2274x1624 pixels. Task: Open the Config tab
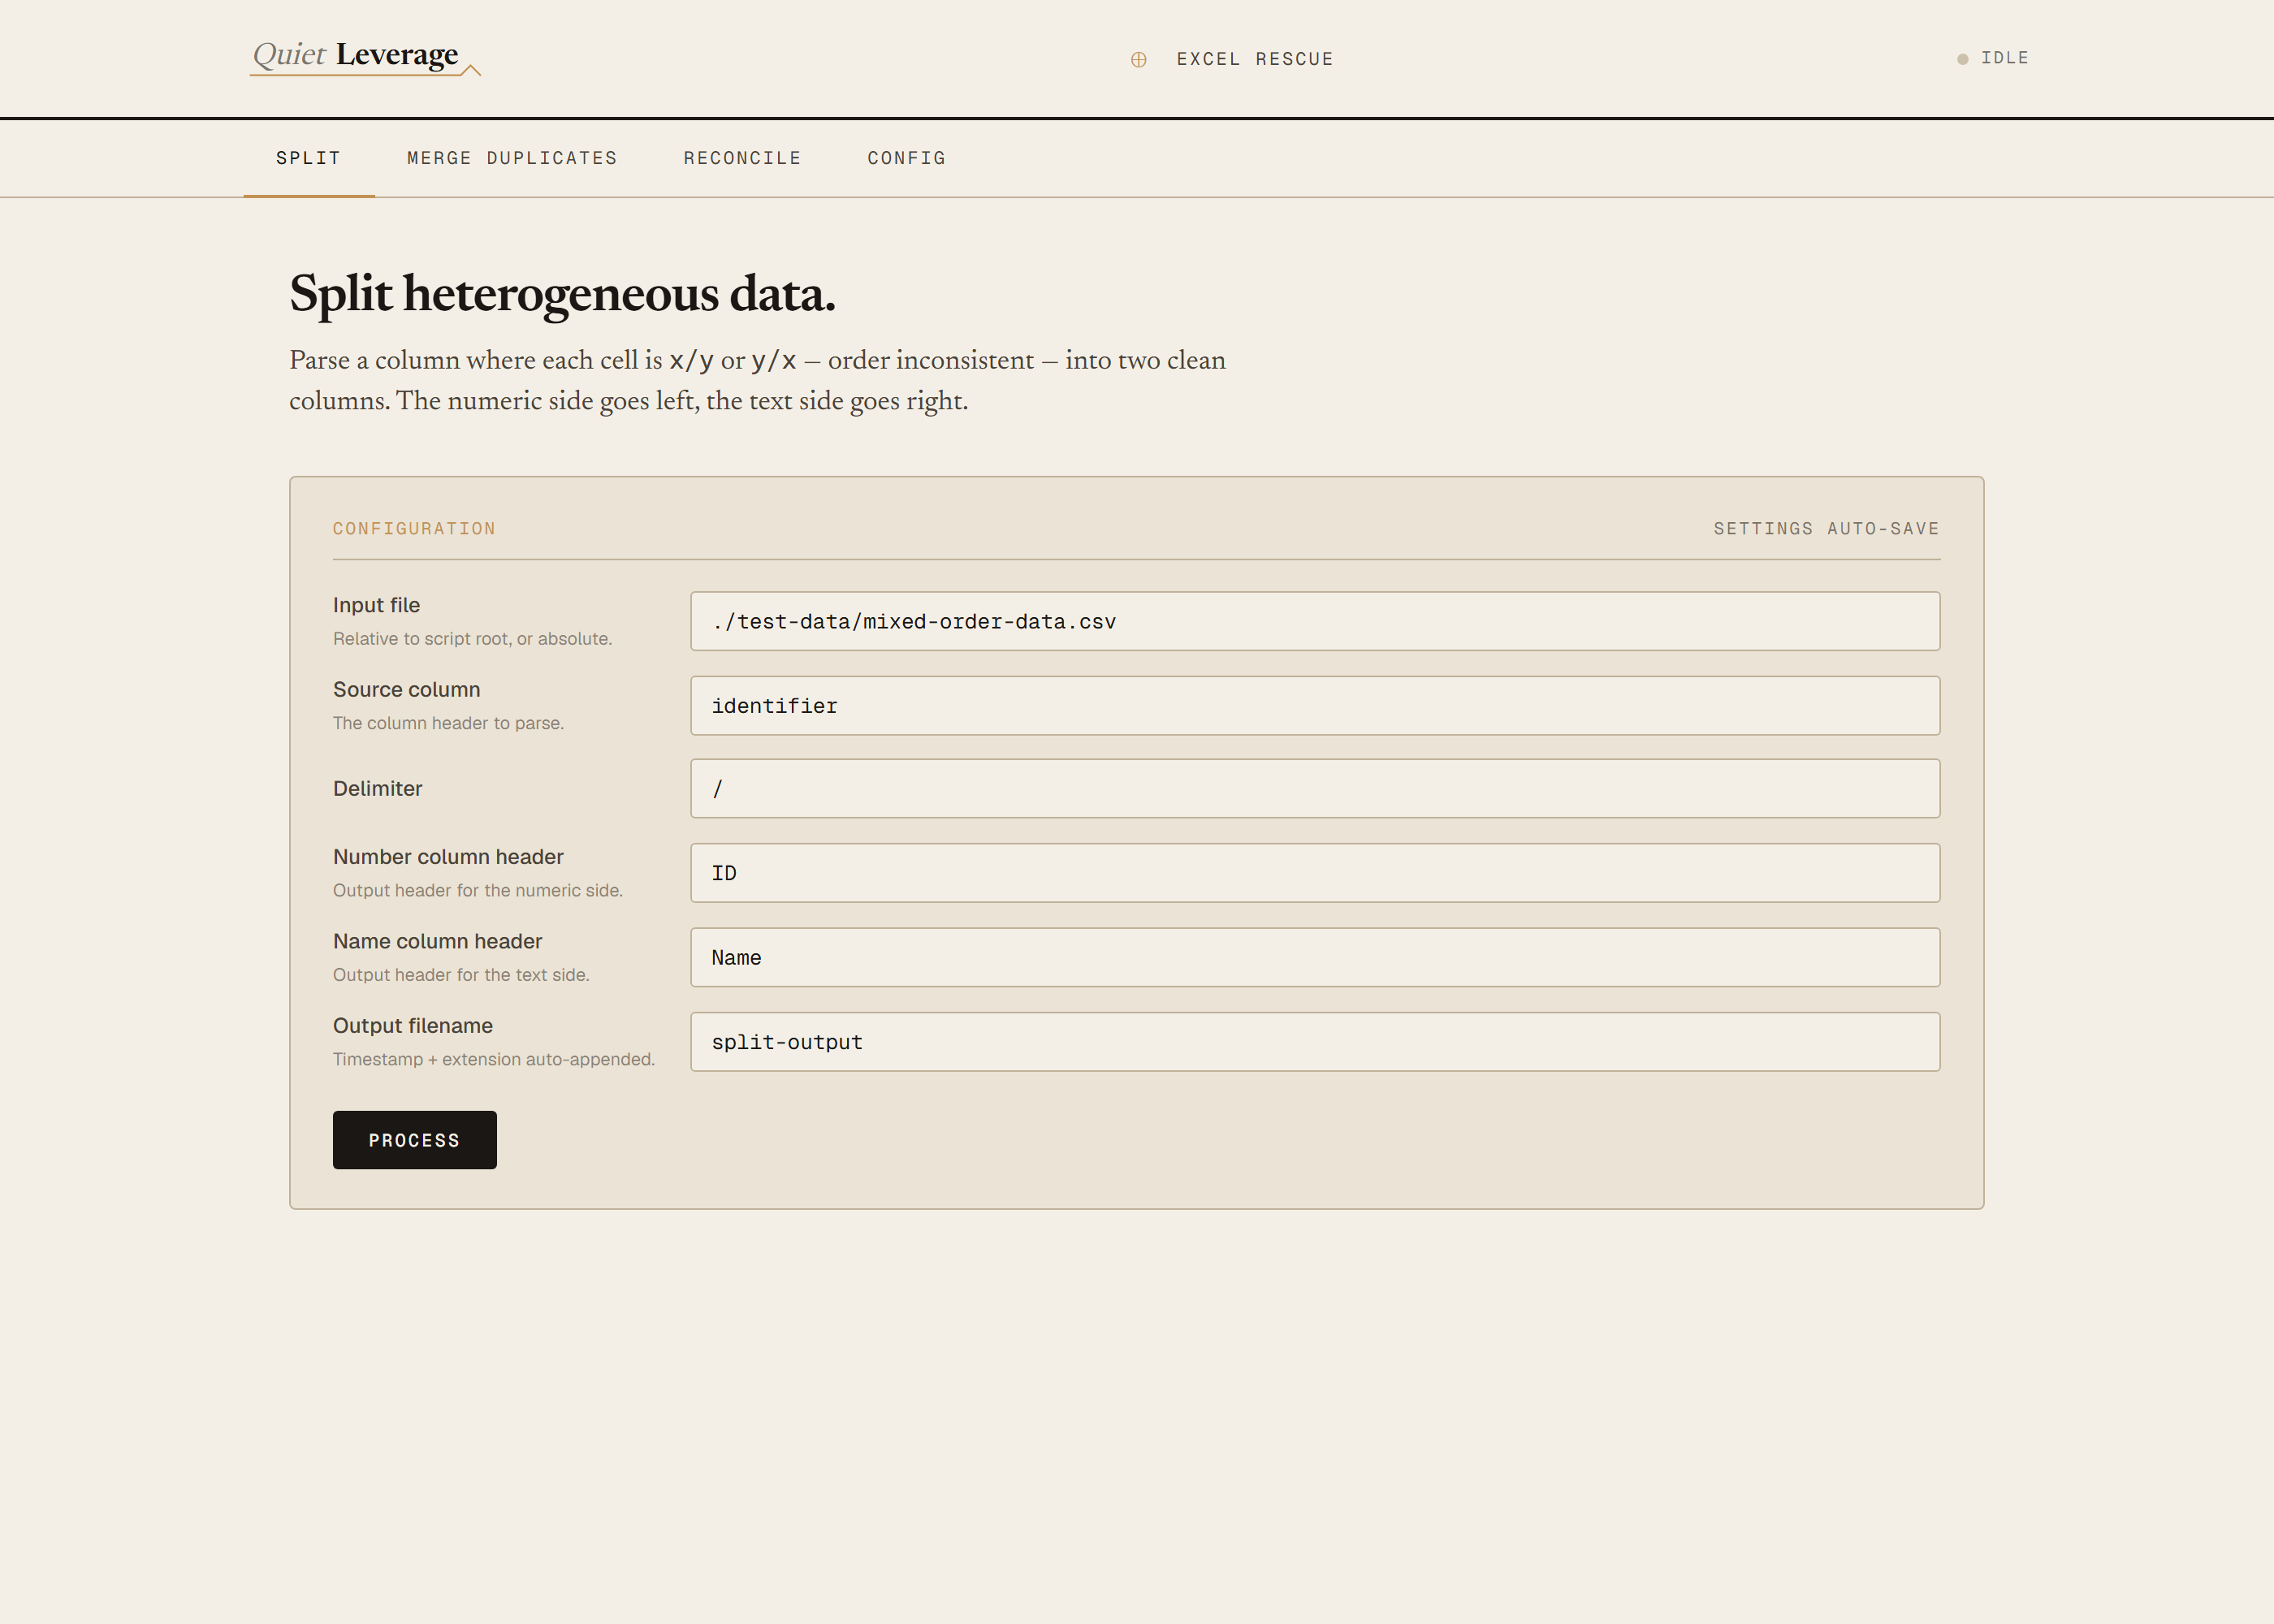coord(906,158)
